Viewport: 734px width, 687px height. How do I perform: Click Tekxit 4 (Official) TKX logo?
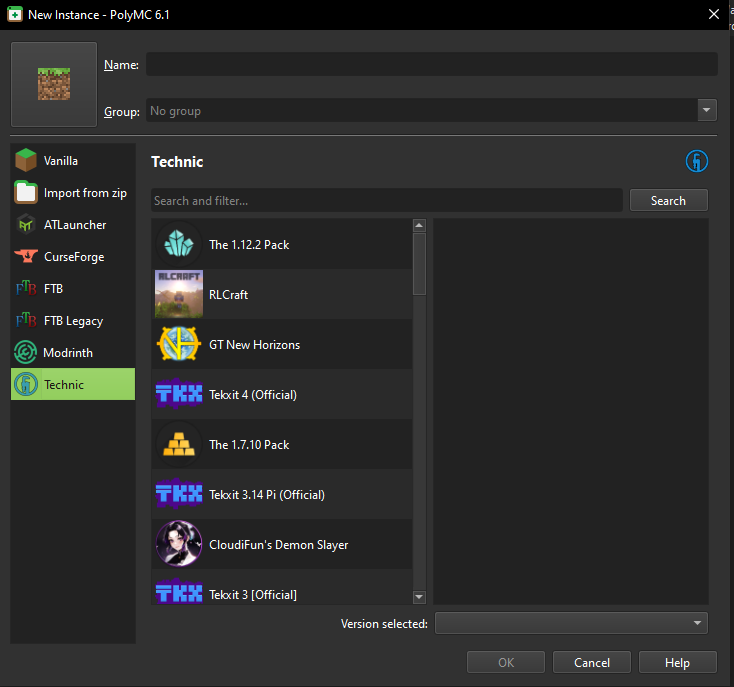tap(179, 394)
